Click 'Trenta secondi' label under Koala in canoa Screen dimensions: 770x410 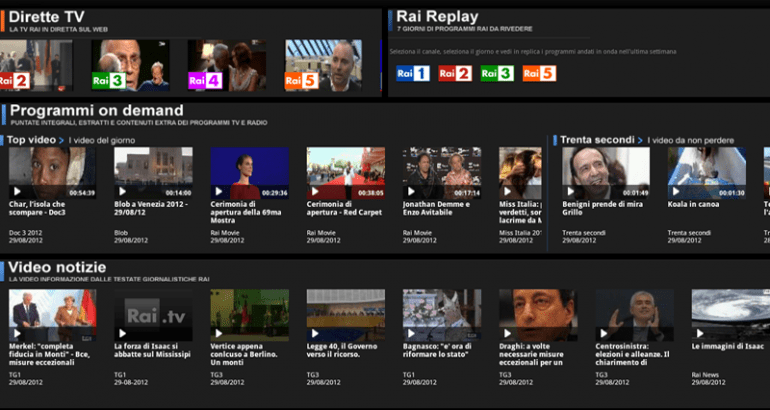689,233
